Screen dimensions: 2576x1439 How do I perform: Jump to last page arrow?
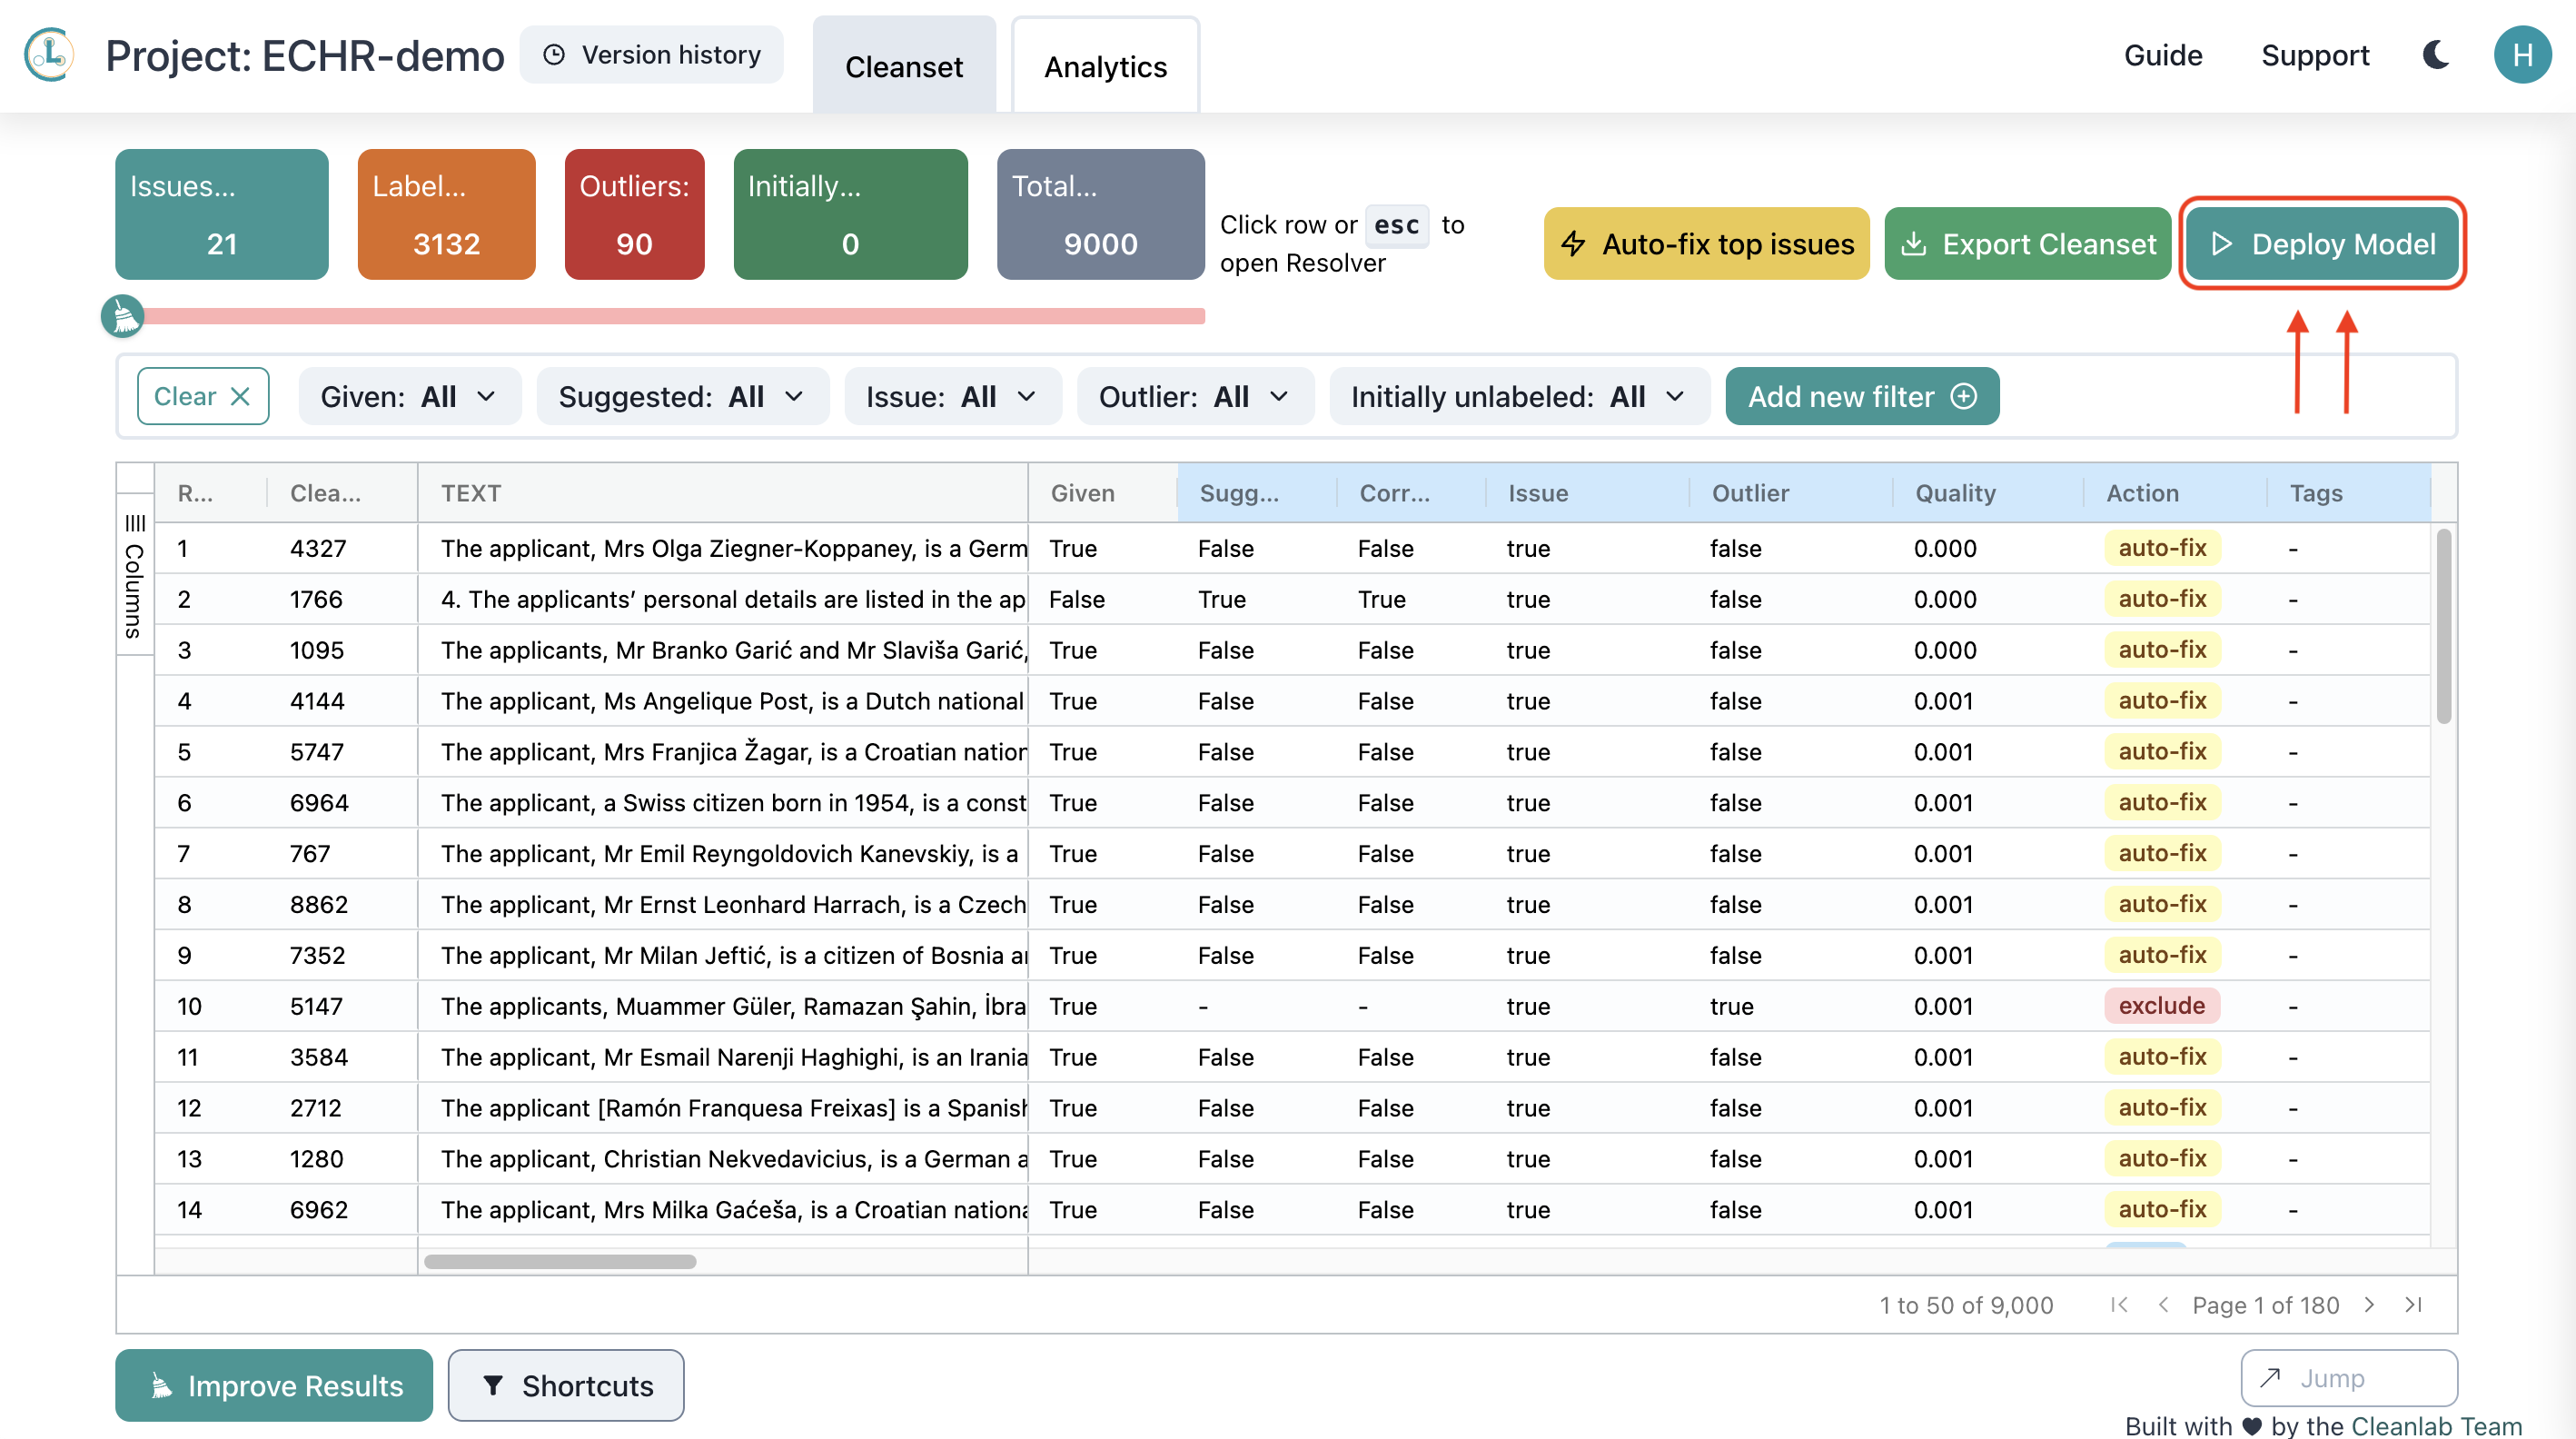(2413, 1304)
